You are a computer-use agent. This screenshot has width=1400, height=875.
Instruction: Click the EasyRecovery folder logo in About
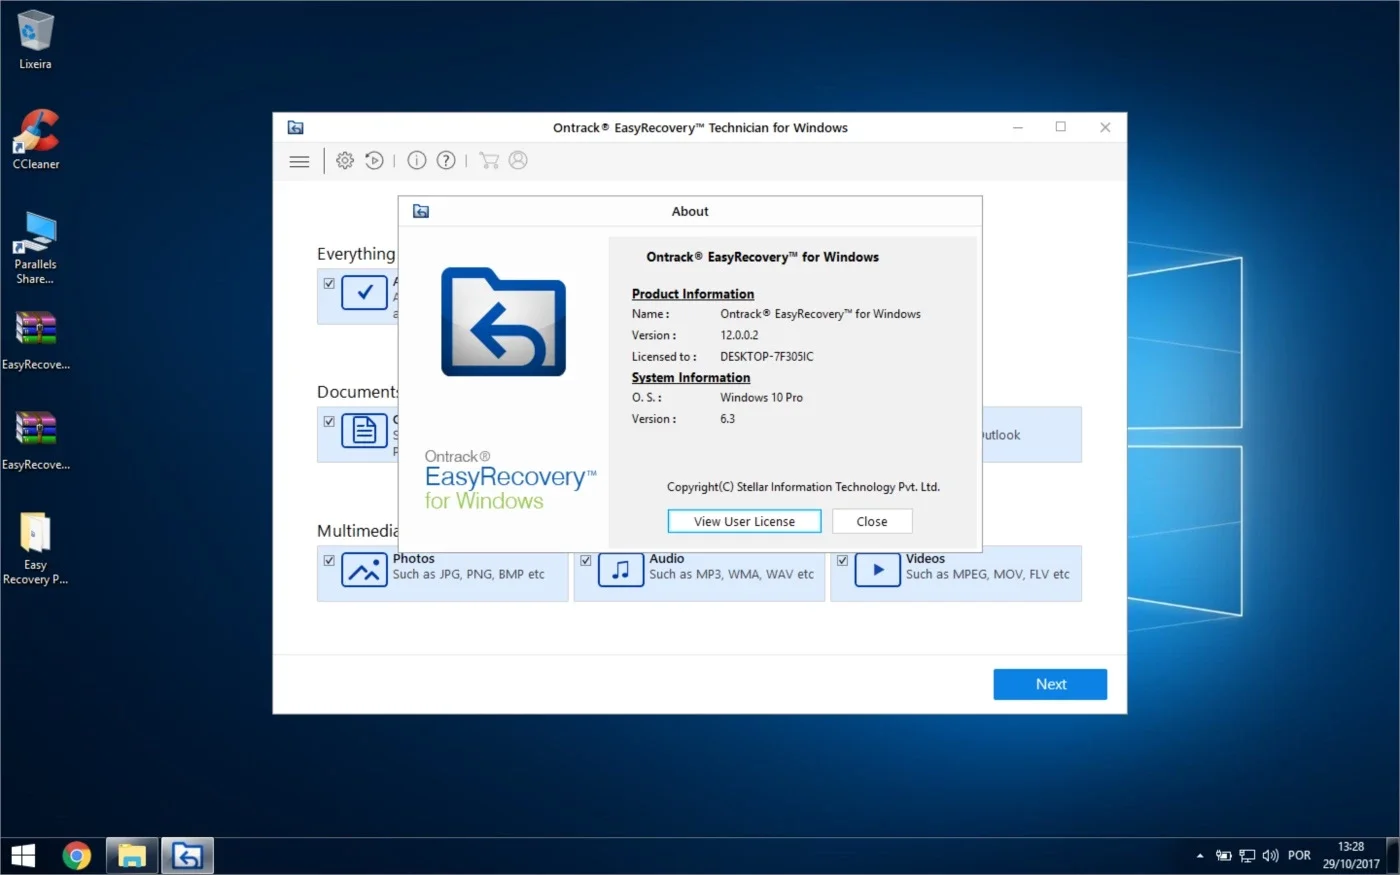[x=503, y=322]
